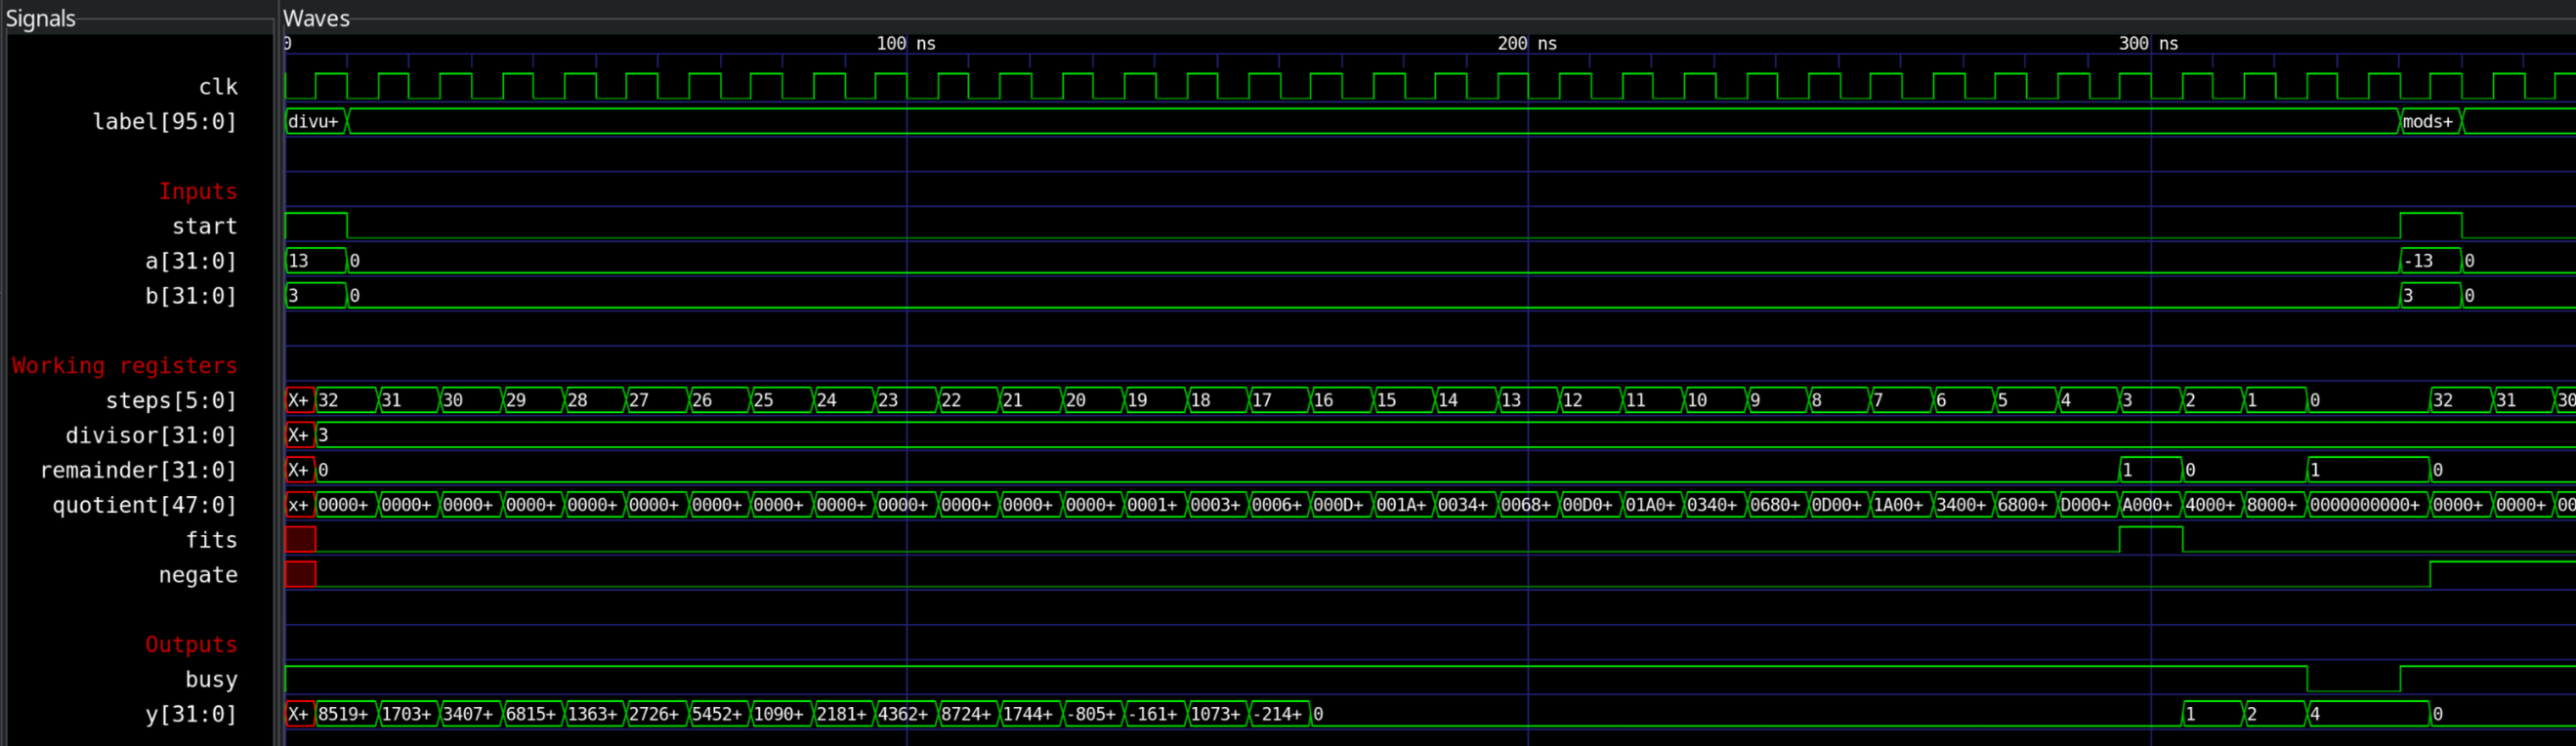Click the Signals panel header
Screen dimensions: 2576x746
41,18
